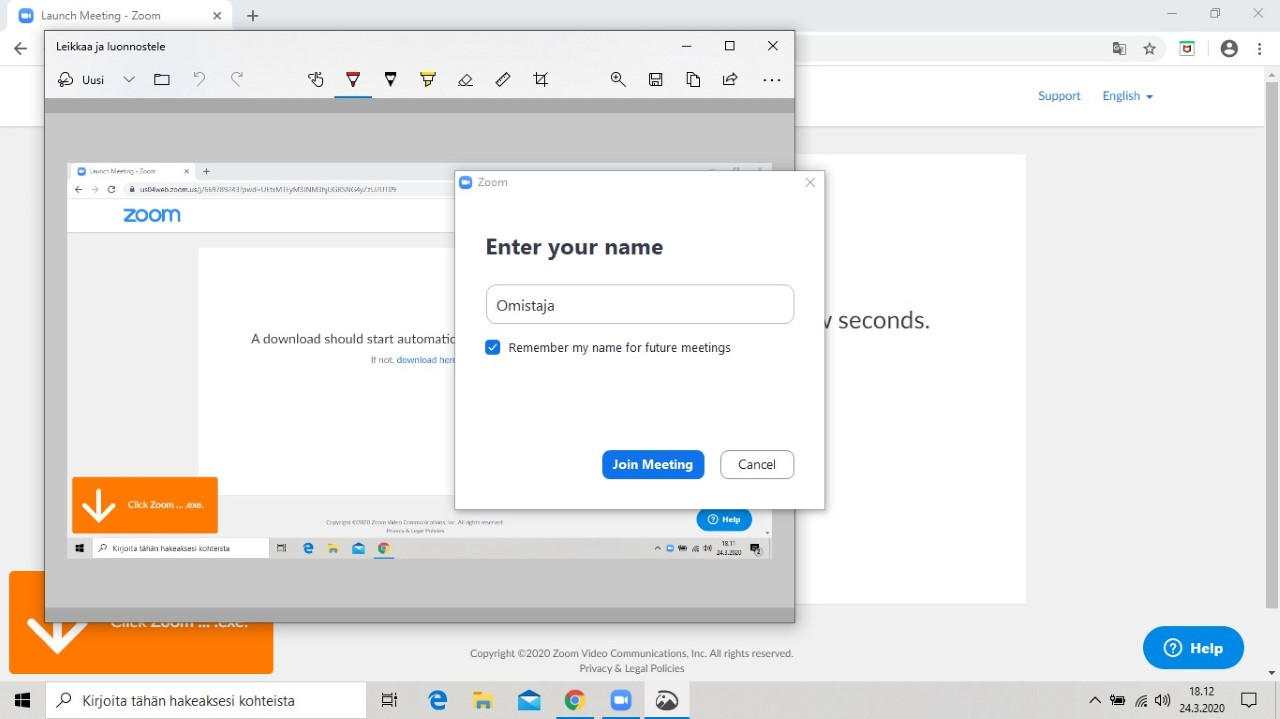
Task: Select the image crop tool
Action: tap(541, 80)
